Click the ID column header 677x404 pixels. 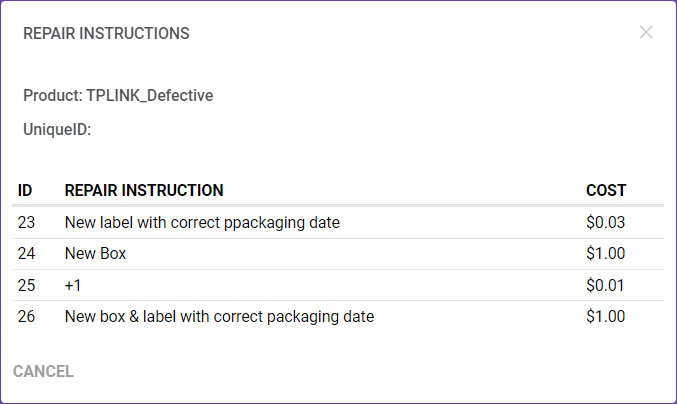click(25, 190)
